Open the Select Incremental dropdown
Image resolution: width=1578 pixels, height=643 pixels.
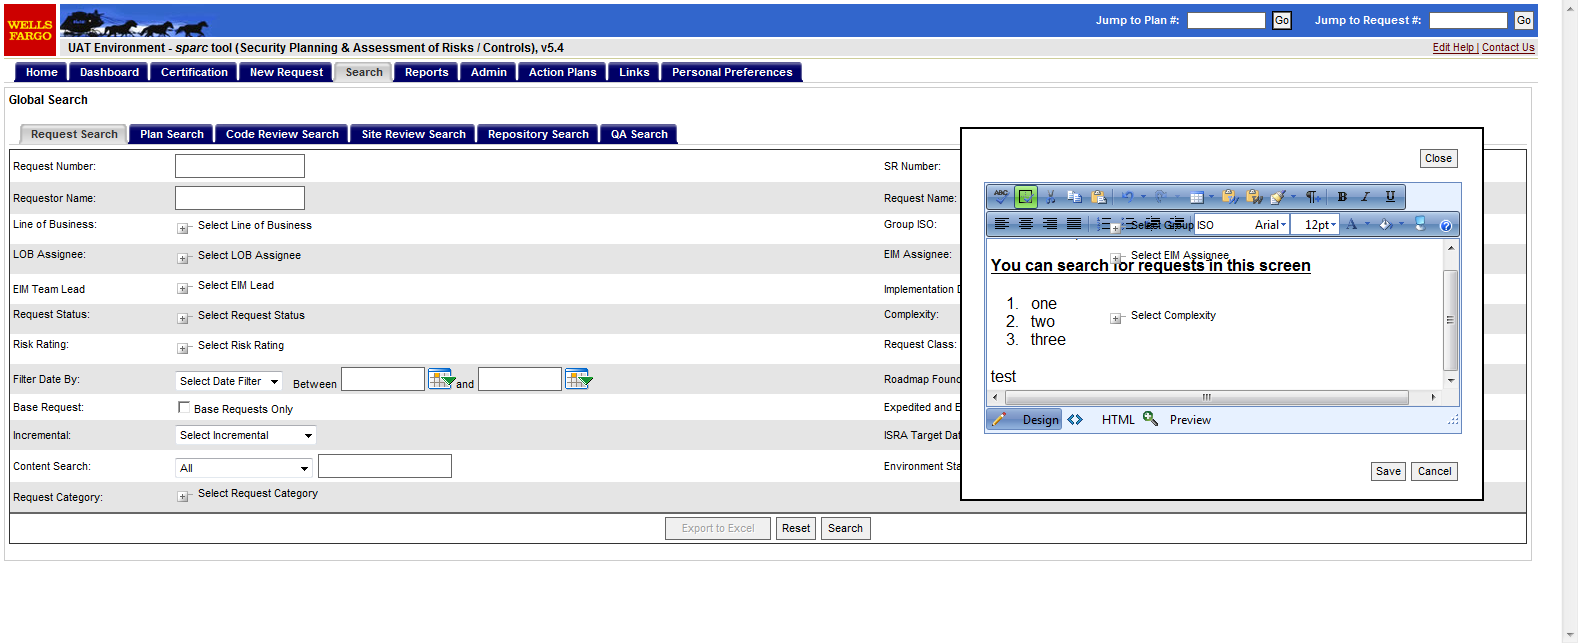[x=246, y=435]
